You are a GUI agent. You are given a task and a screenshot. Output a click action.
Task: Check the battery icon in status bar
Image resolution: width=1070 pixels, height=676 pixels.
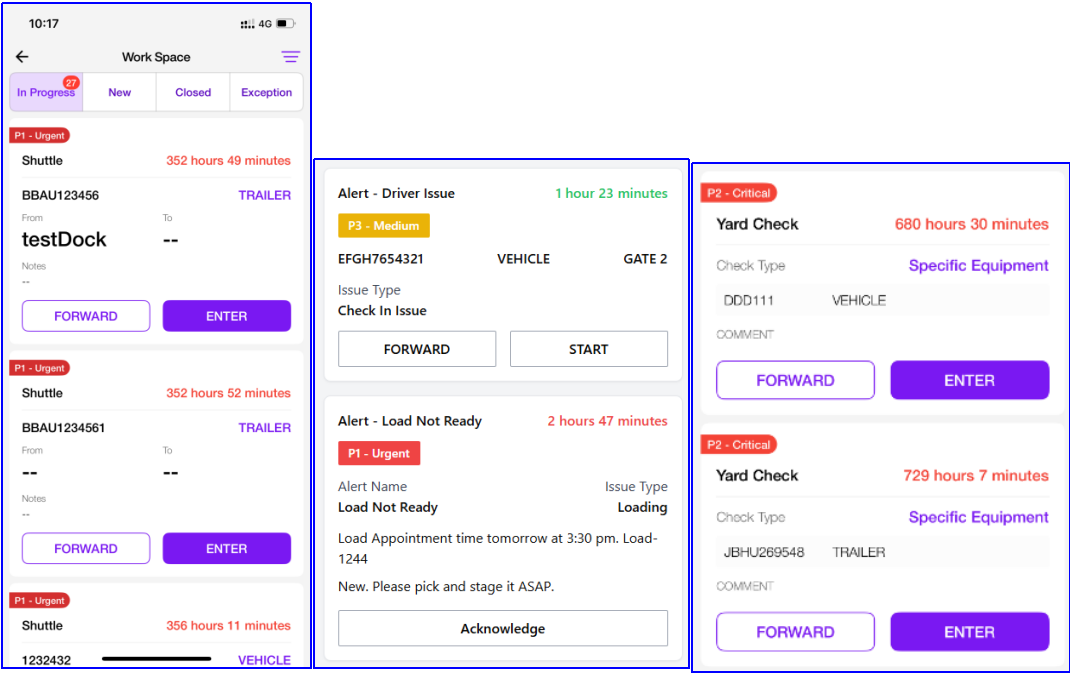pyautogui.click(x=285, y=24)
